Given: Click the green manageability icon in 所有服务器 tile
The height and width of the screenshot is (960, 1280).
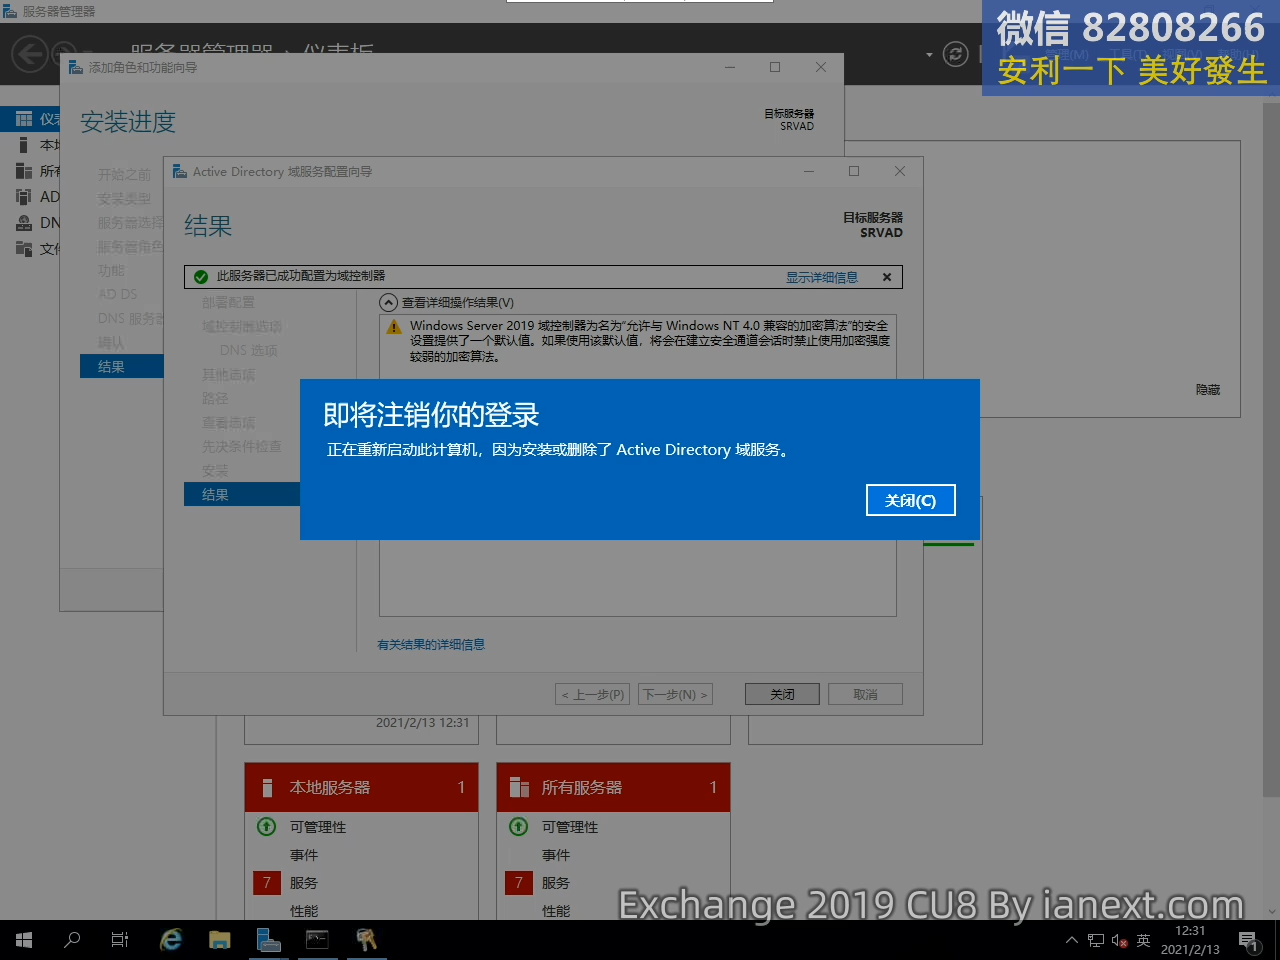Looking at the screenshot, I should pos(519,827).
